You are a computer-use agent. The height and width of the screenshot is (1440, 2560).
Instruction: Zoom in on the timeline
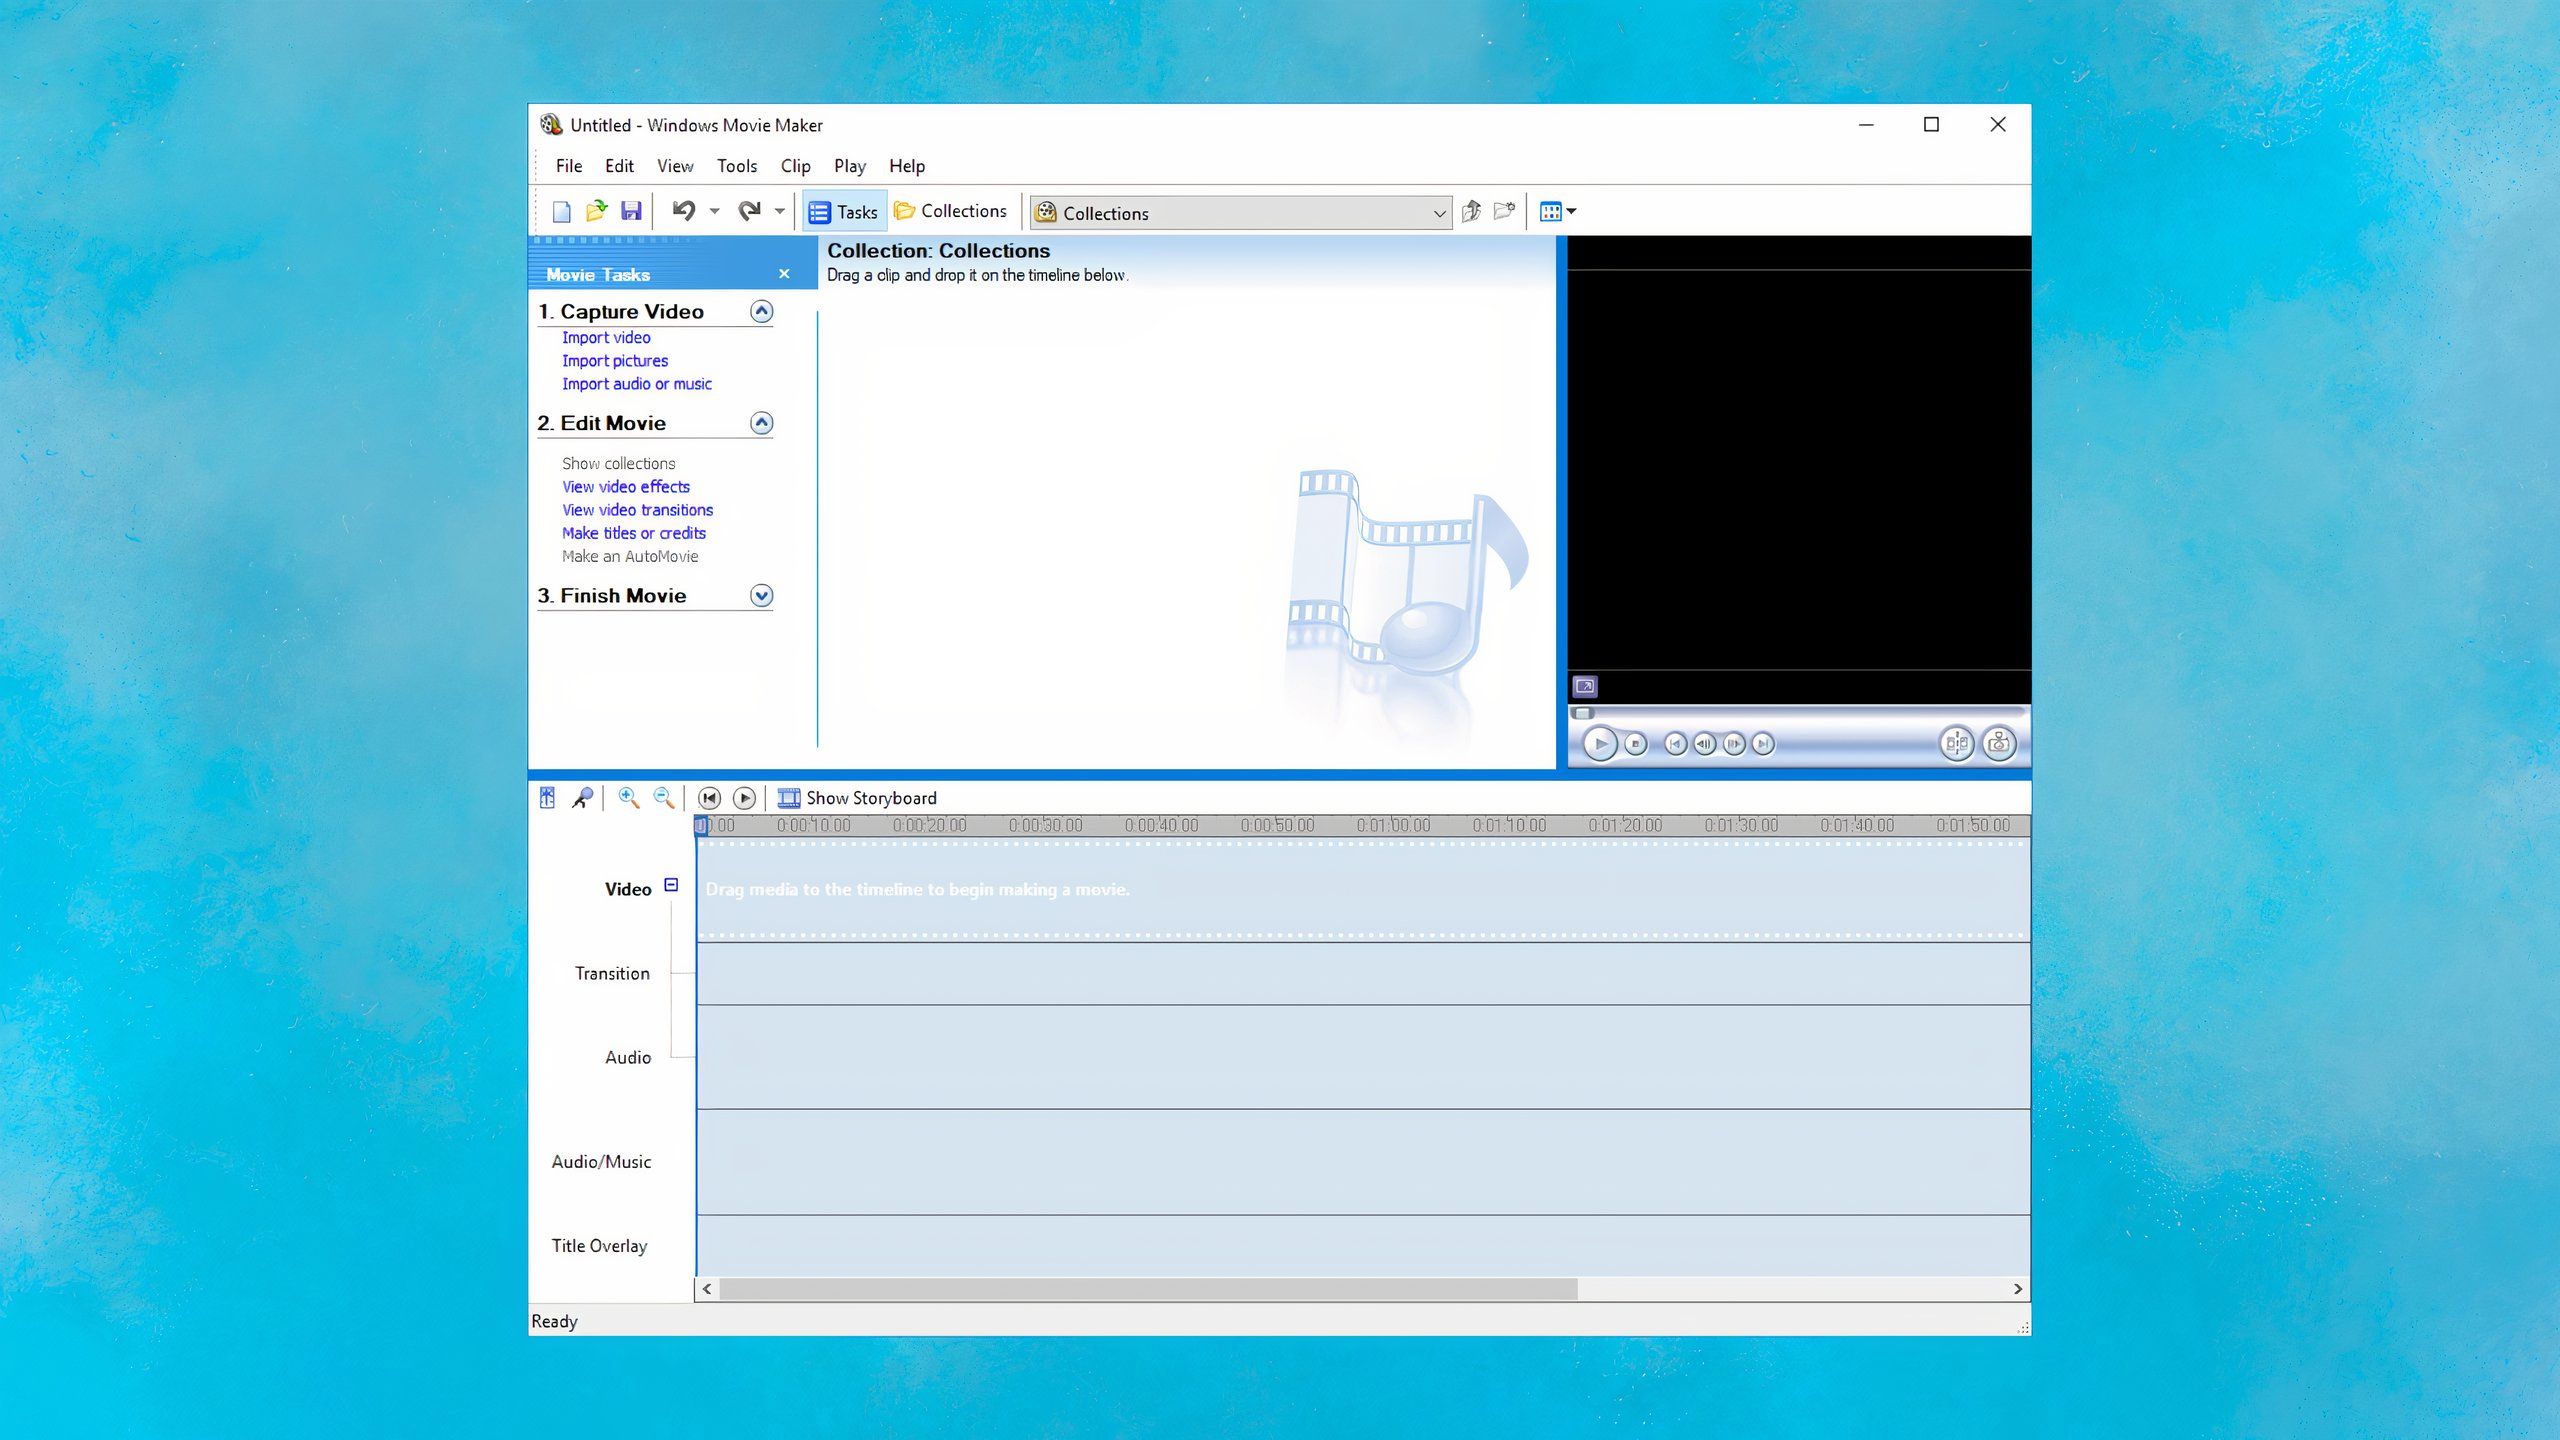pyautogui.click(x=628, y=797)
